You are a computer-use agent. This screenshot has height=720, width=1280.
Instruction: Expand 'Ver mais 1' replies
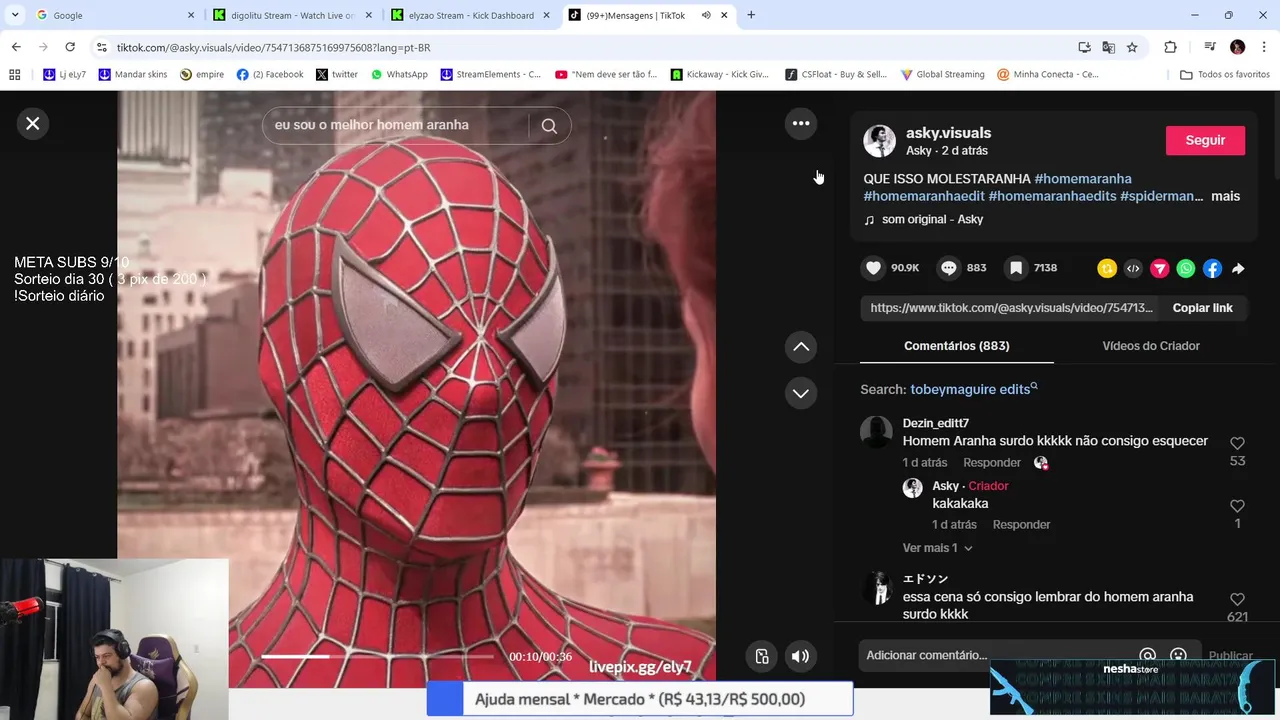[938, 548]
